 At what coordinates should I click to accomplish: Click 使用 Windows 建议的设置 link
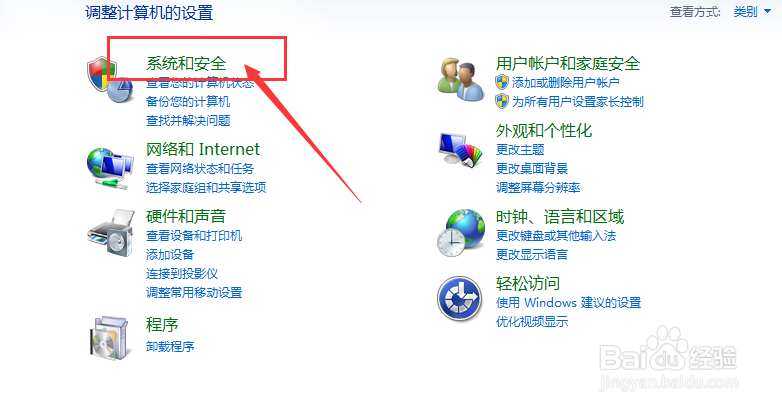click(x=569, y=303)
